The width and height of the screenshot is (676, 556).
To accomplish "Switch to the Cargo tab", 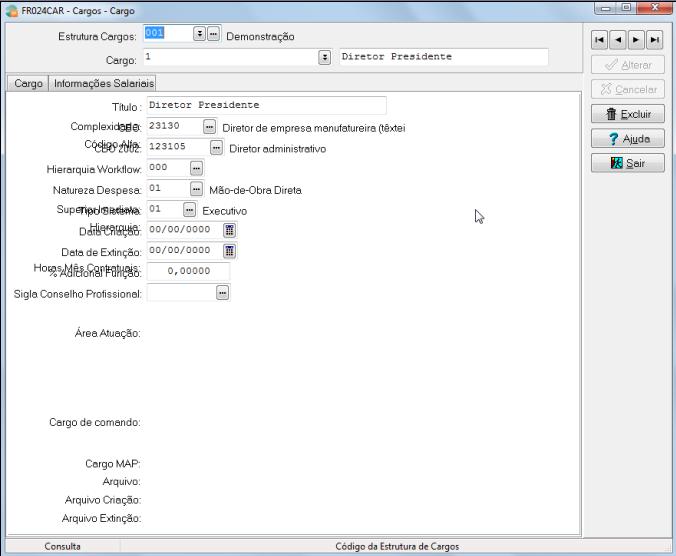I will 27,84.
